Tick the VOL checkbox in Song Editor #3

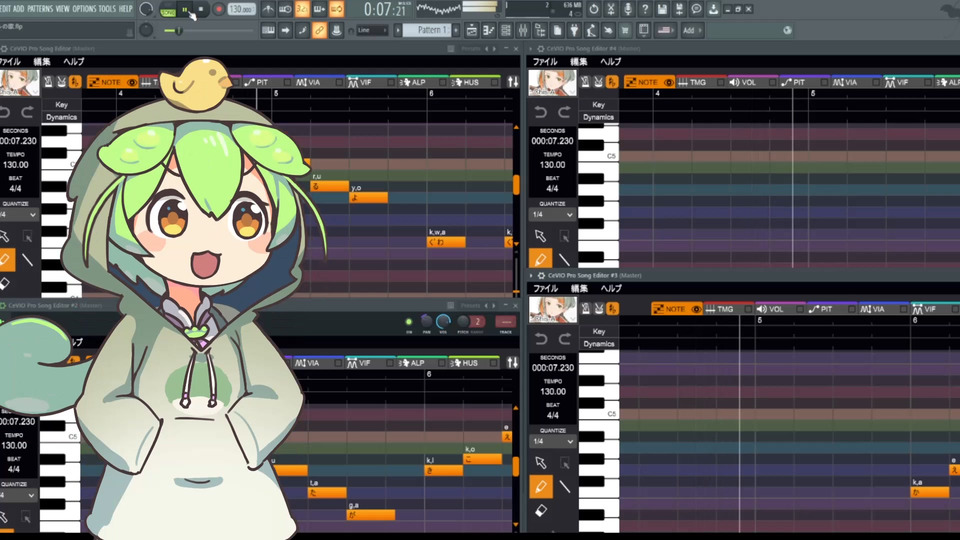(x=797, y=309)
